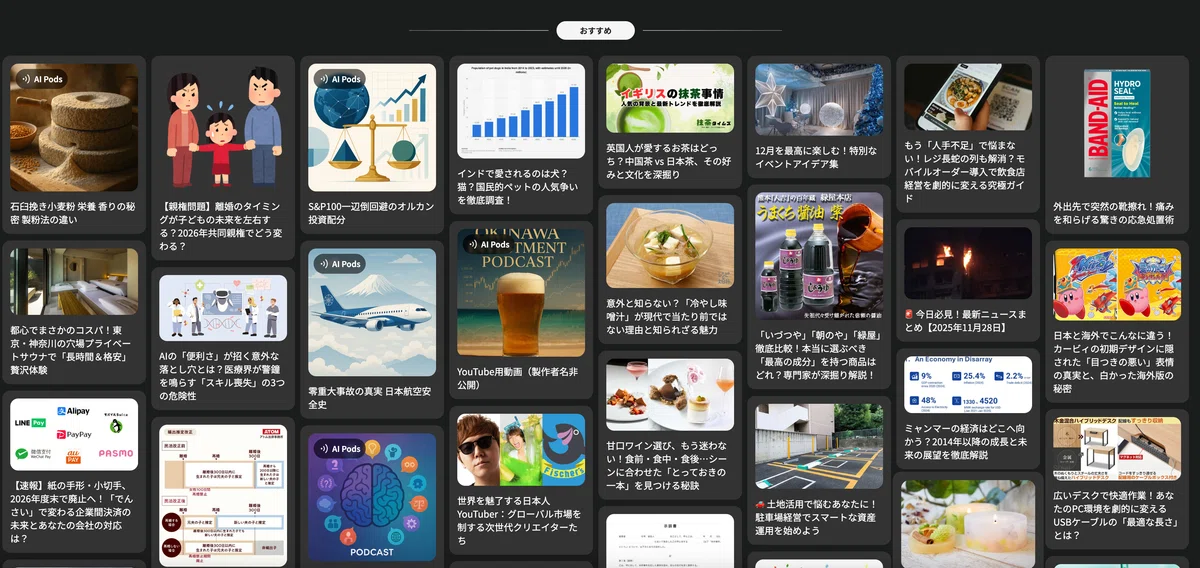This screenshot has height=568, width=1200.
Task: Open the Okinawa podcast beer thumbnail
Action: [521, 293]
